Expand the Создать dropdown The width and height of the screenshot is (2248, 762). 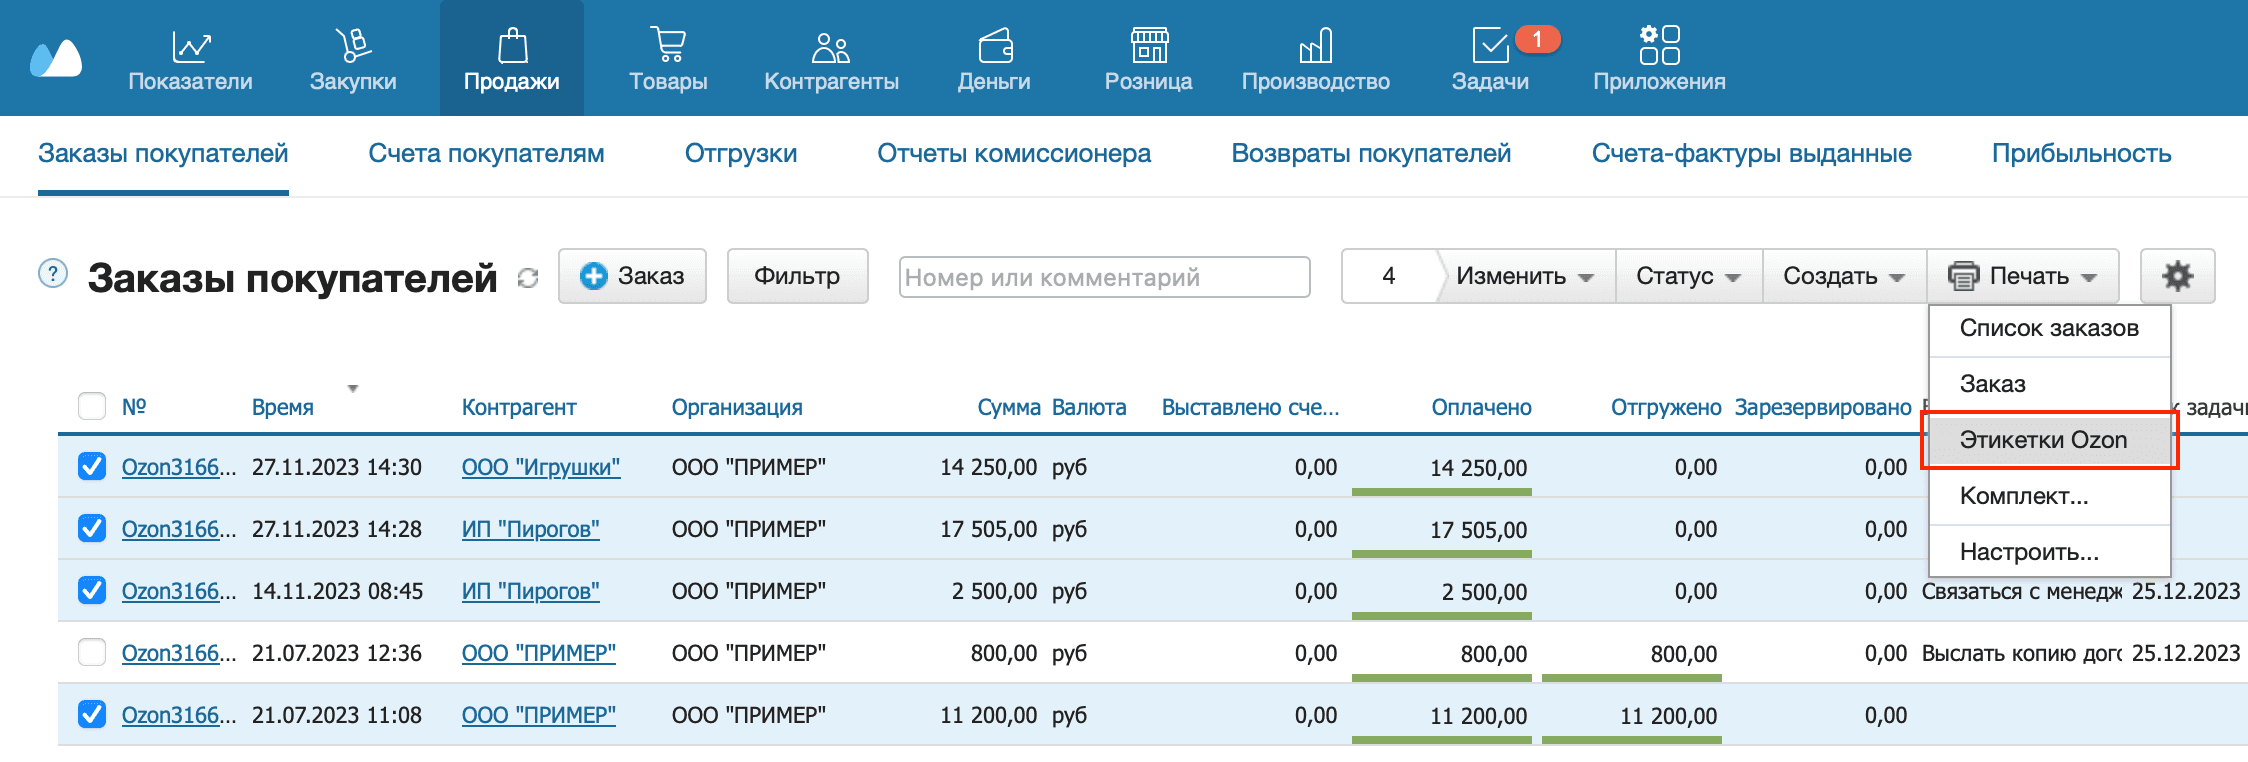point(1844,276)
